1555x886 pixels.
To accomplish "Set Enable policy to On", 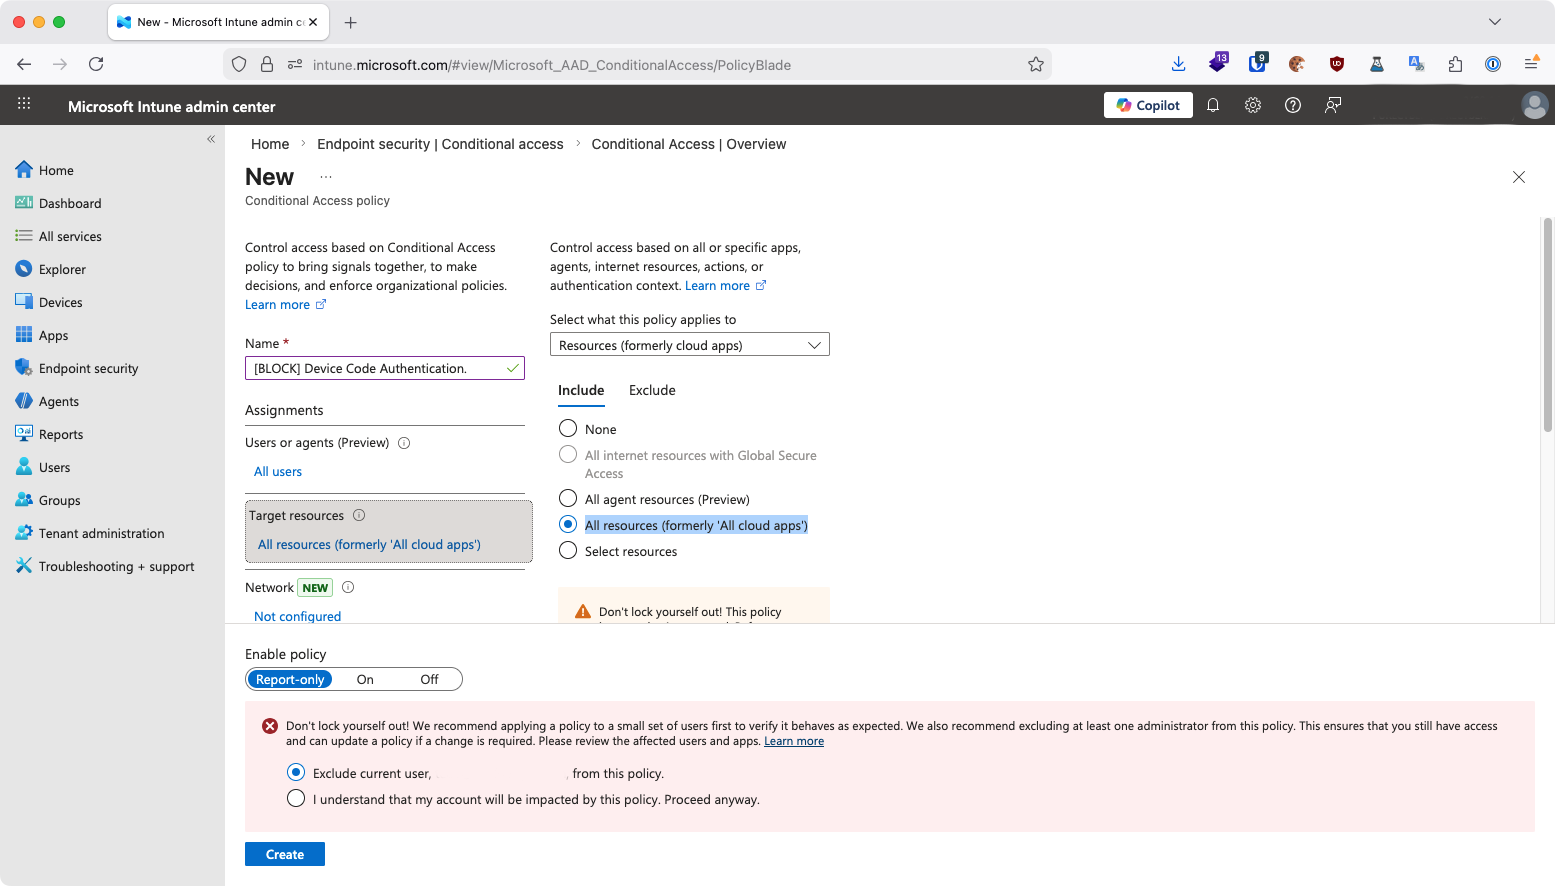I will pyautogui.click(x=365, y=679).
